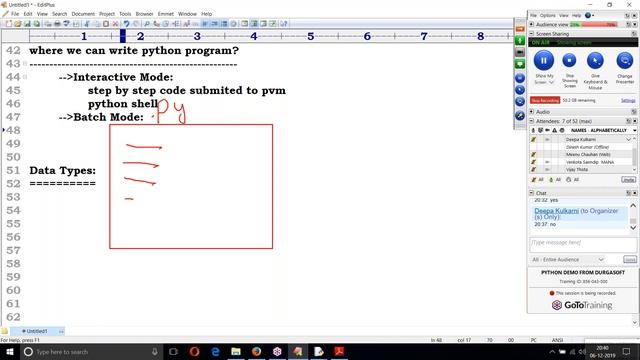
Task: Click chat scroll down arrow
Action: coord(633,227)
